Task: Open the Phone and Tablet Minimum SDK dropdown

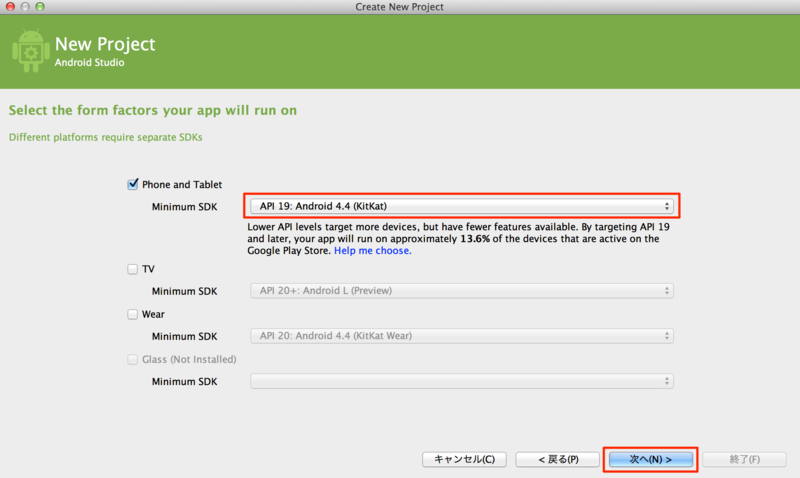Action: [x=462, y=206]
